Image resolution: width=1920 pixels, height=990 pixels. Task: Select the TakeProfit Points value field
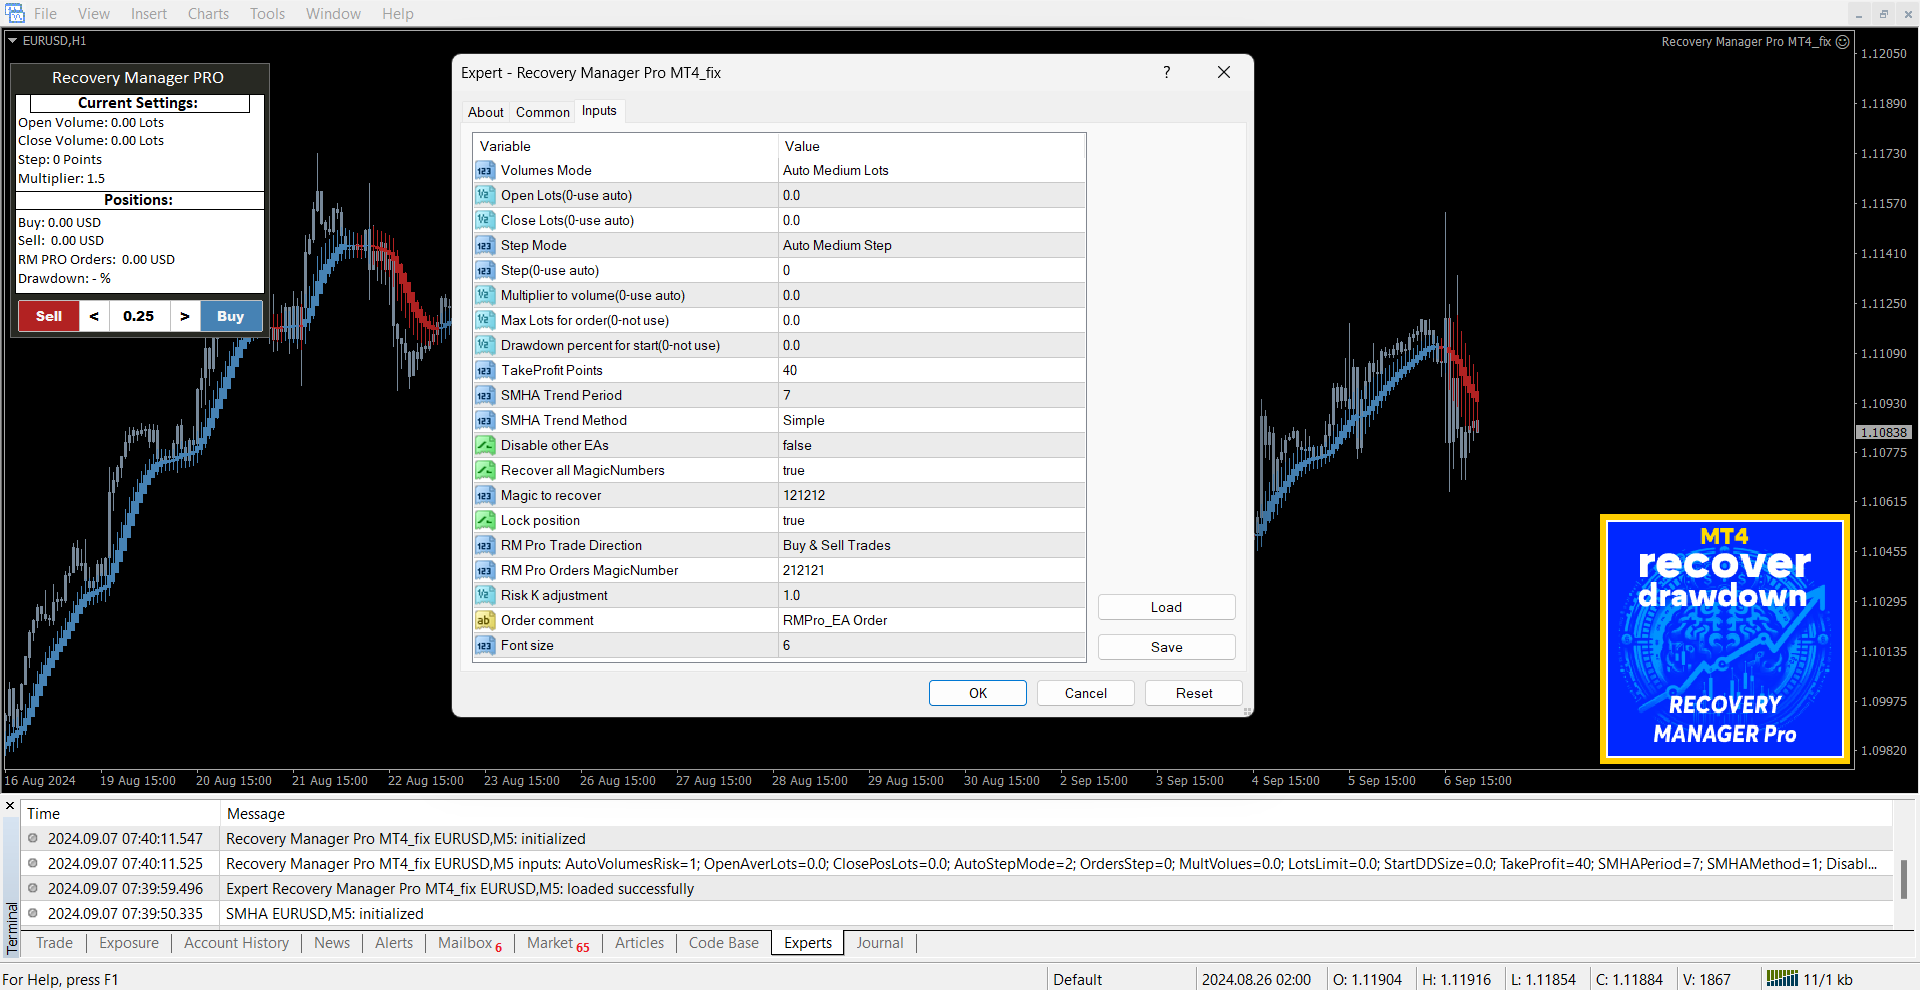click(930, 371)
